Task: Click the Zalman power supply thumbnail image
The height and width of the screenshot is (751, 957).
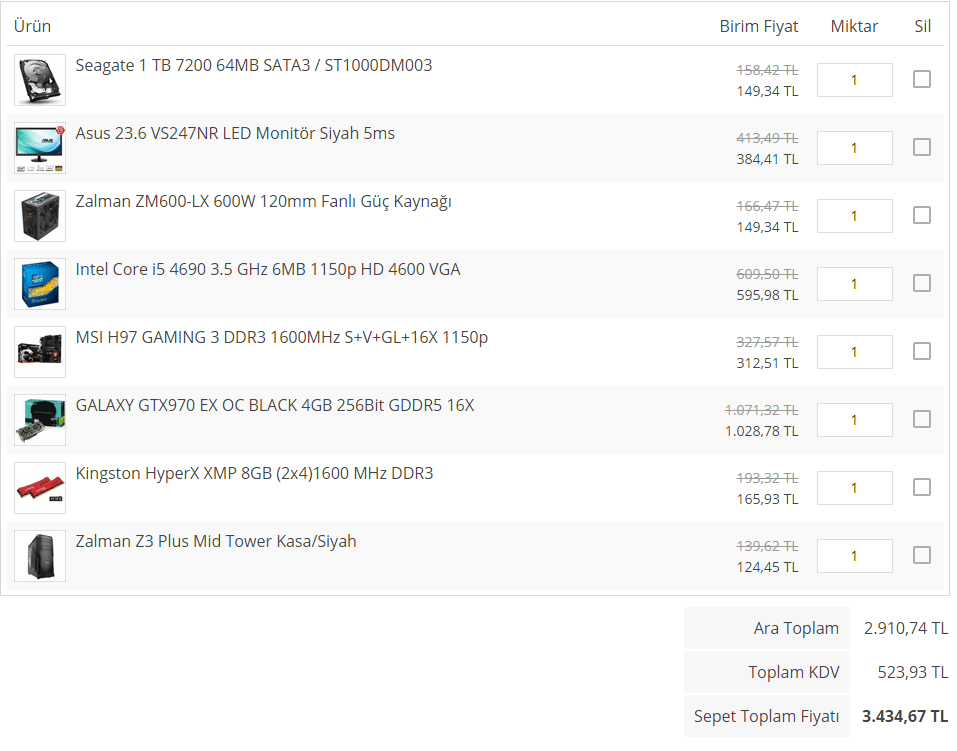Action: [40, 216]
